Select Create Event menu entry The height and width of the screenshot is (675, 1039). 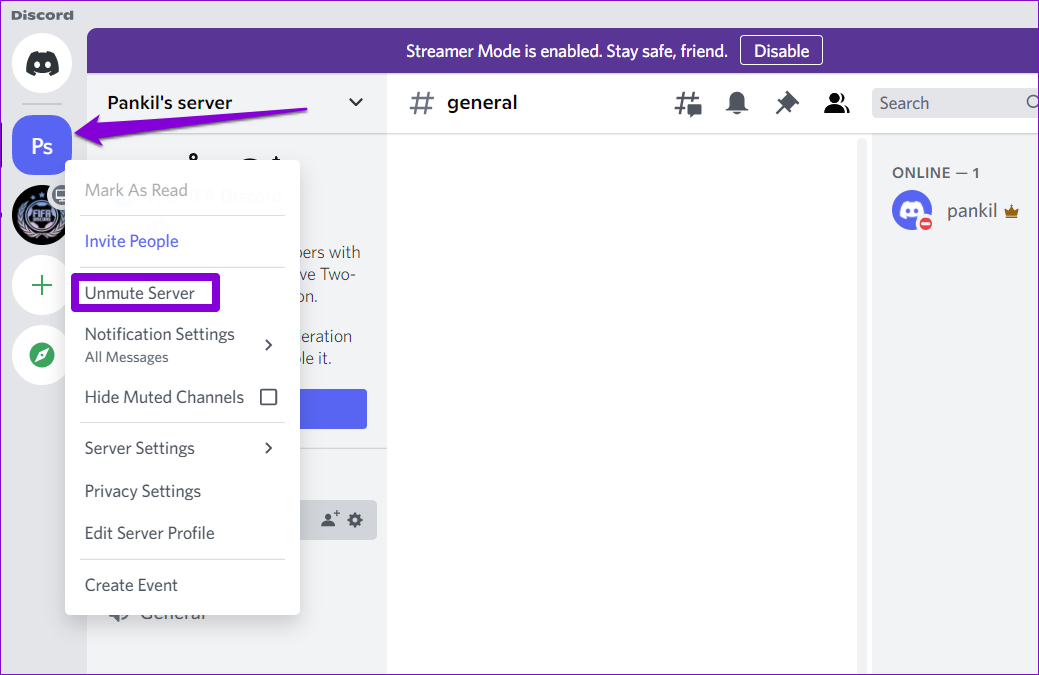182,585
